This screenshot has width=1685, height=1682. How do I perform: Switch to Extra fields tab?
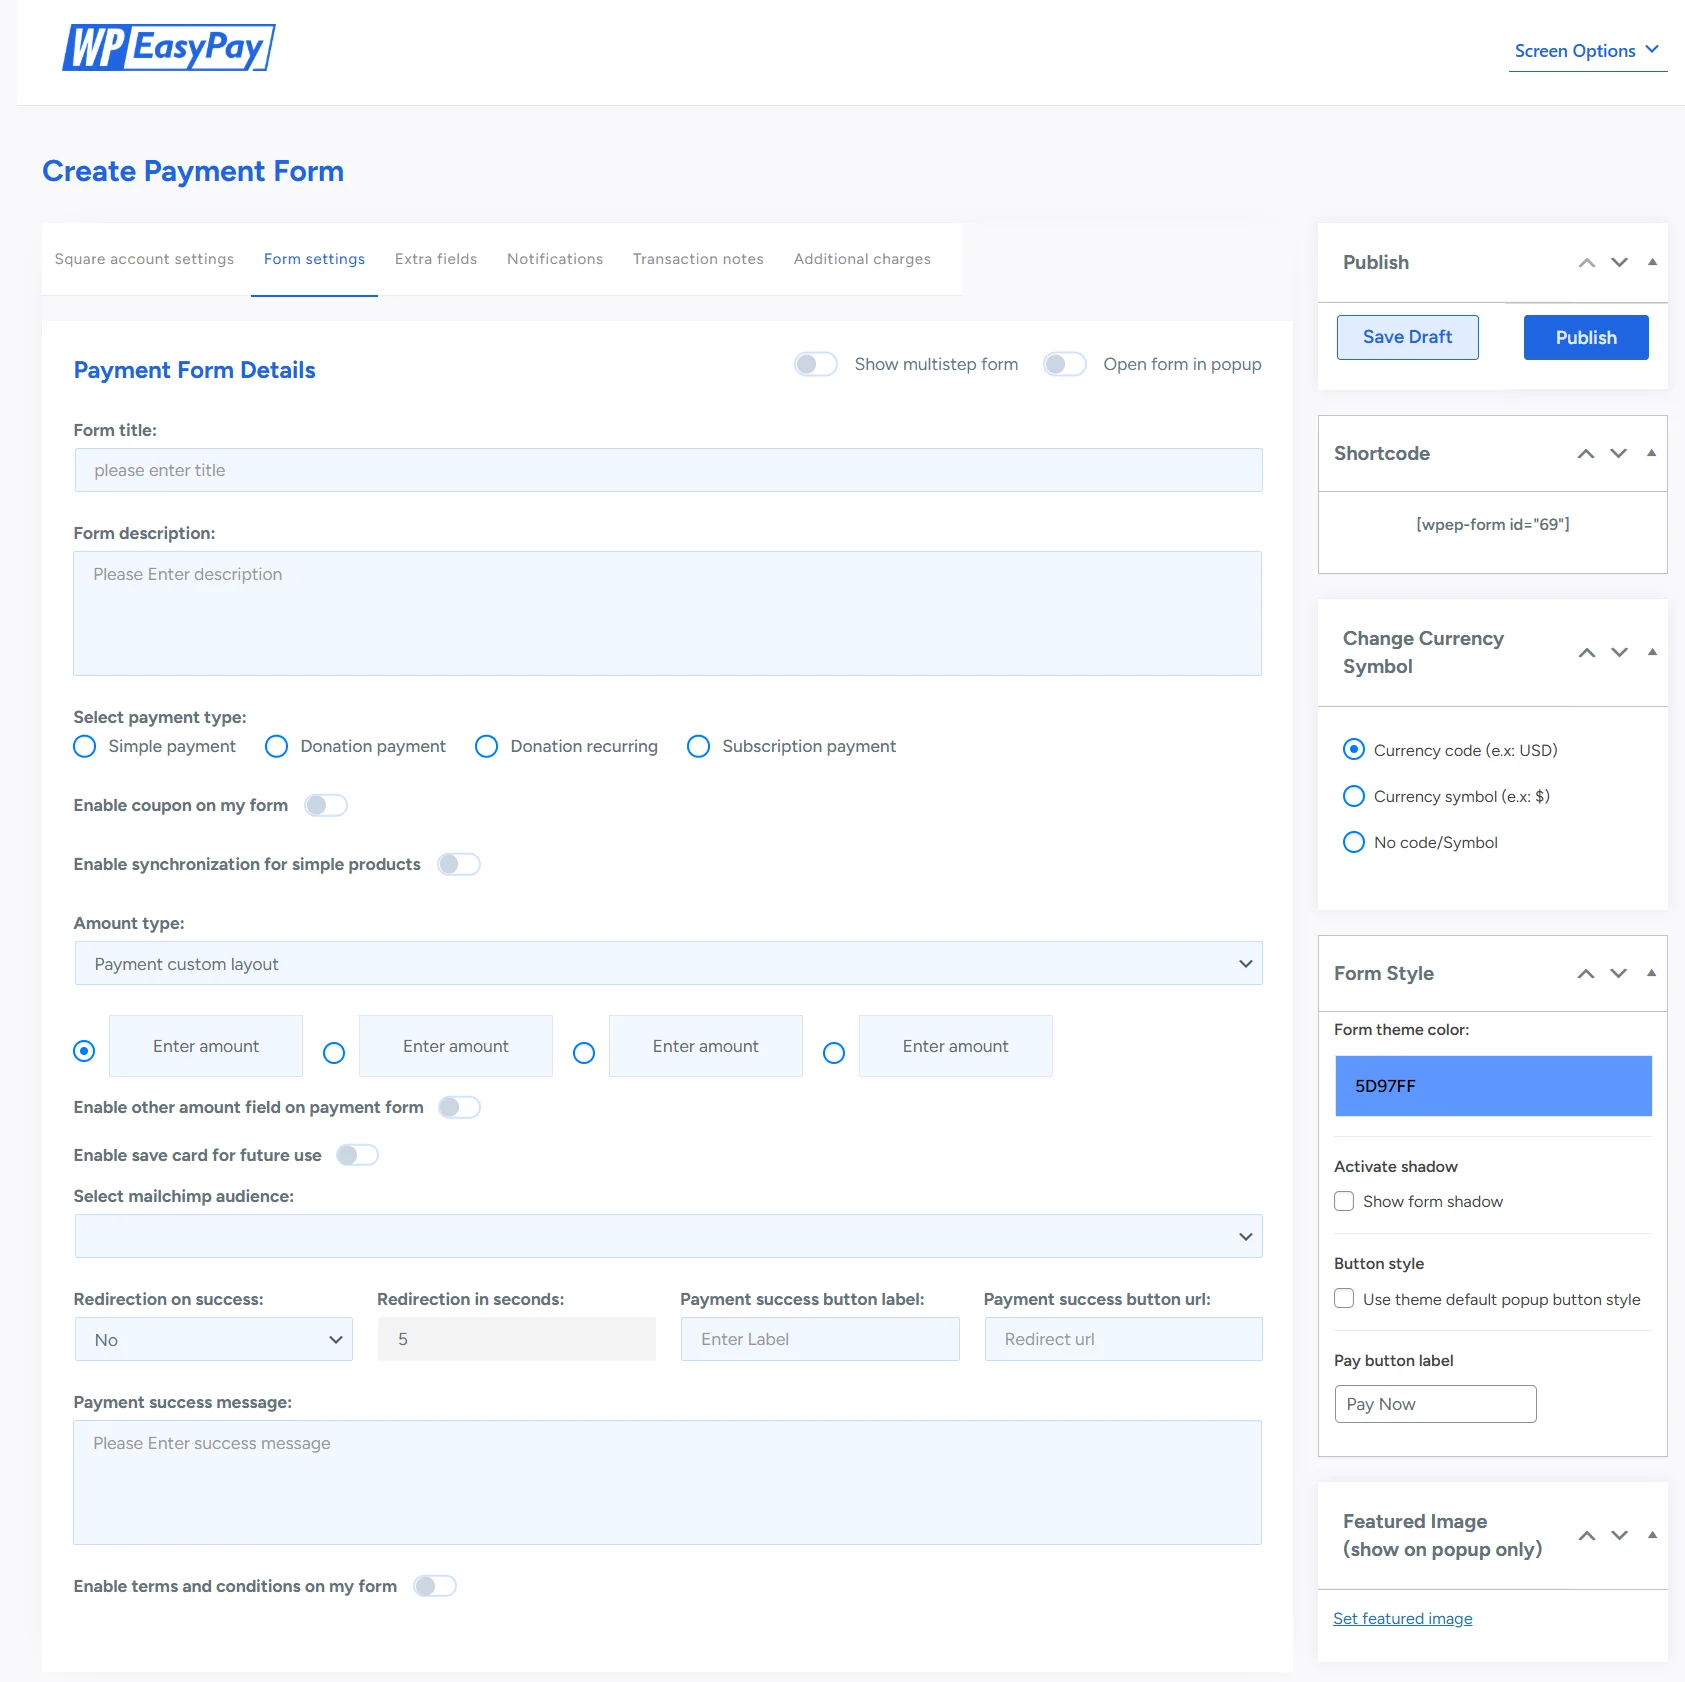tap(436, 259)
